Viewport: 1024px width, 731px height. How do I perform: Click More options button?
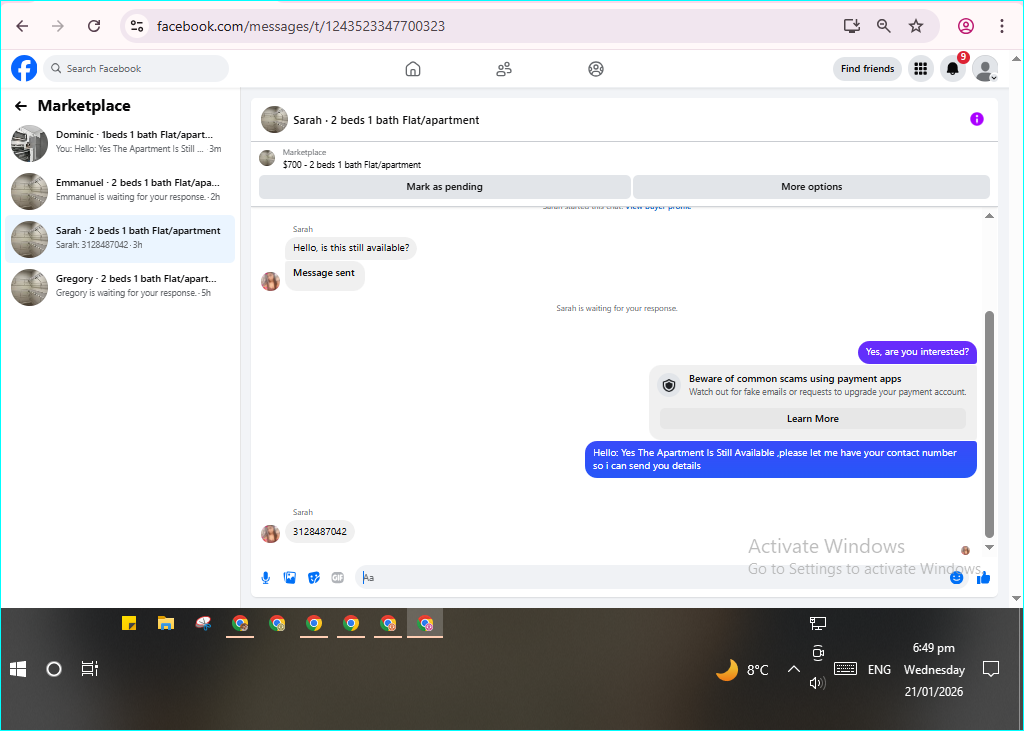(x=812, y=187)
